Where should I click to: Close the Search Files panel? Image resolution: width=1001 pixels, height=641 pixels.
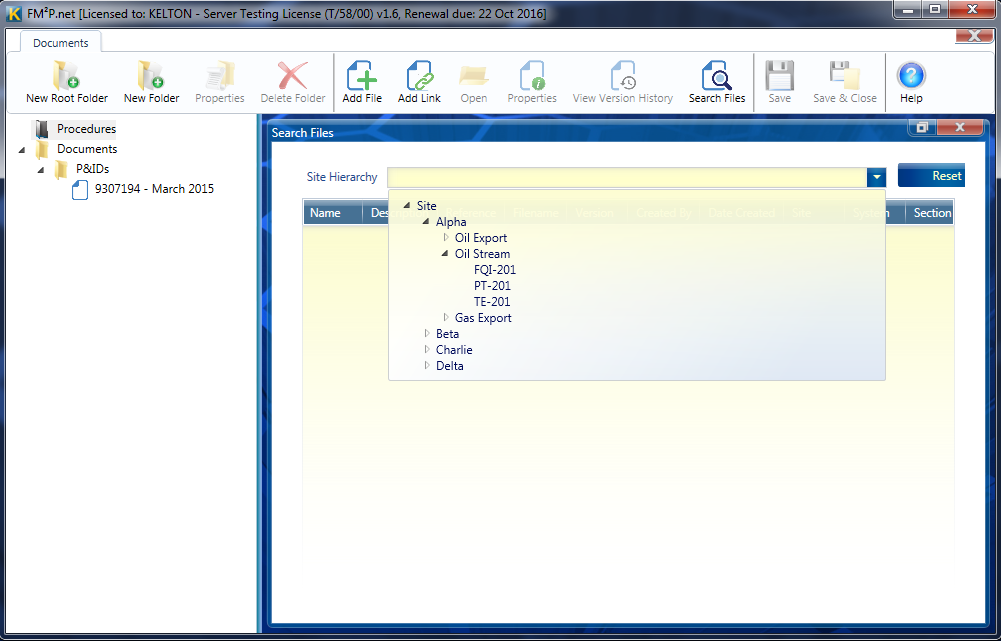tap(960, 127)
